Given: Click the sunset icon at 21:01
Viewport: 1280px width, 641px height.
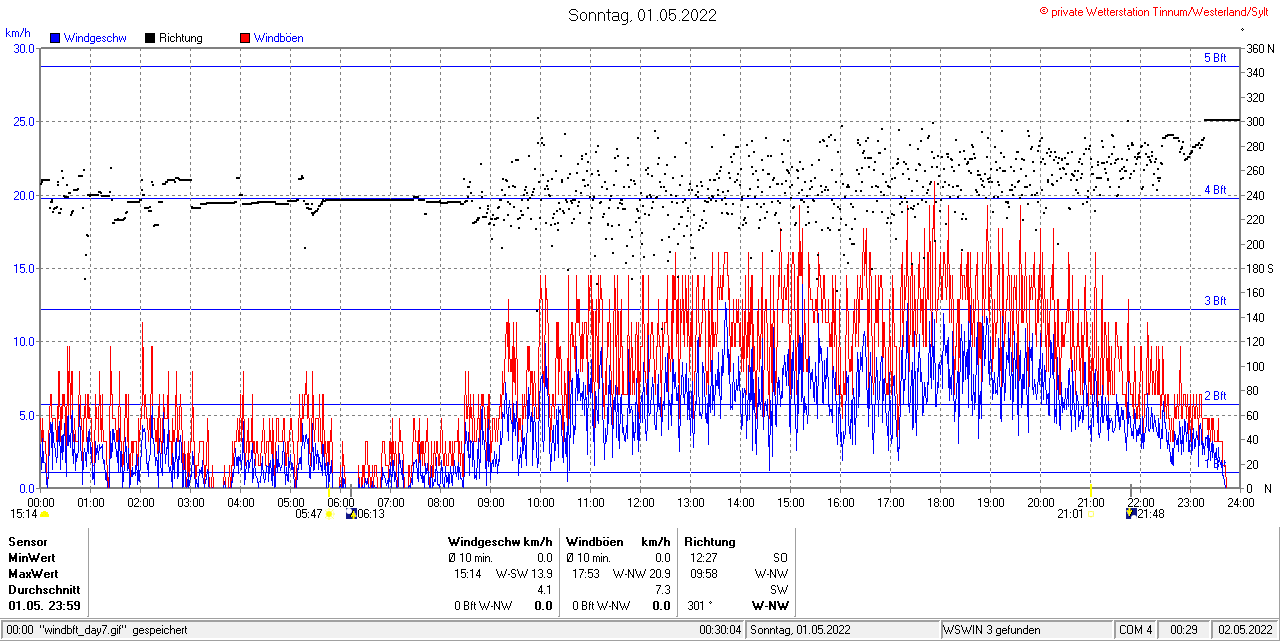Looking at the screenshot, I should [1090, 514].
